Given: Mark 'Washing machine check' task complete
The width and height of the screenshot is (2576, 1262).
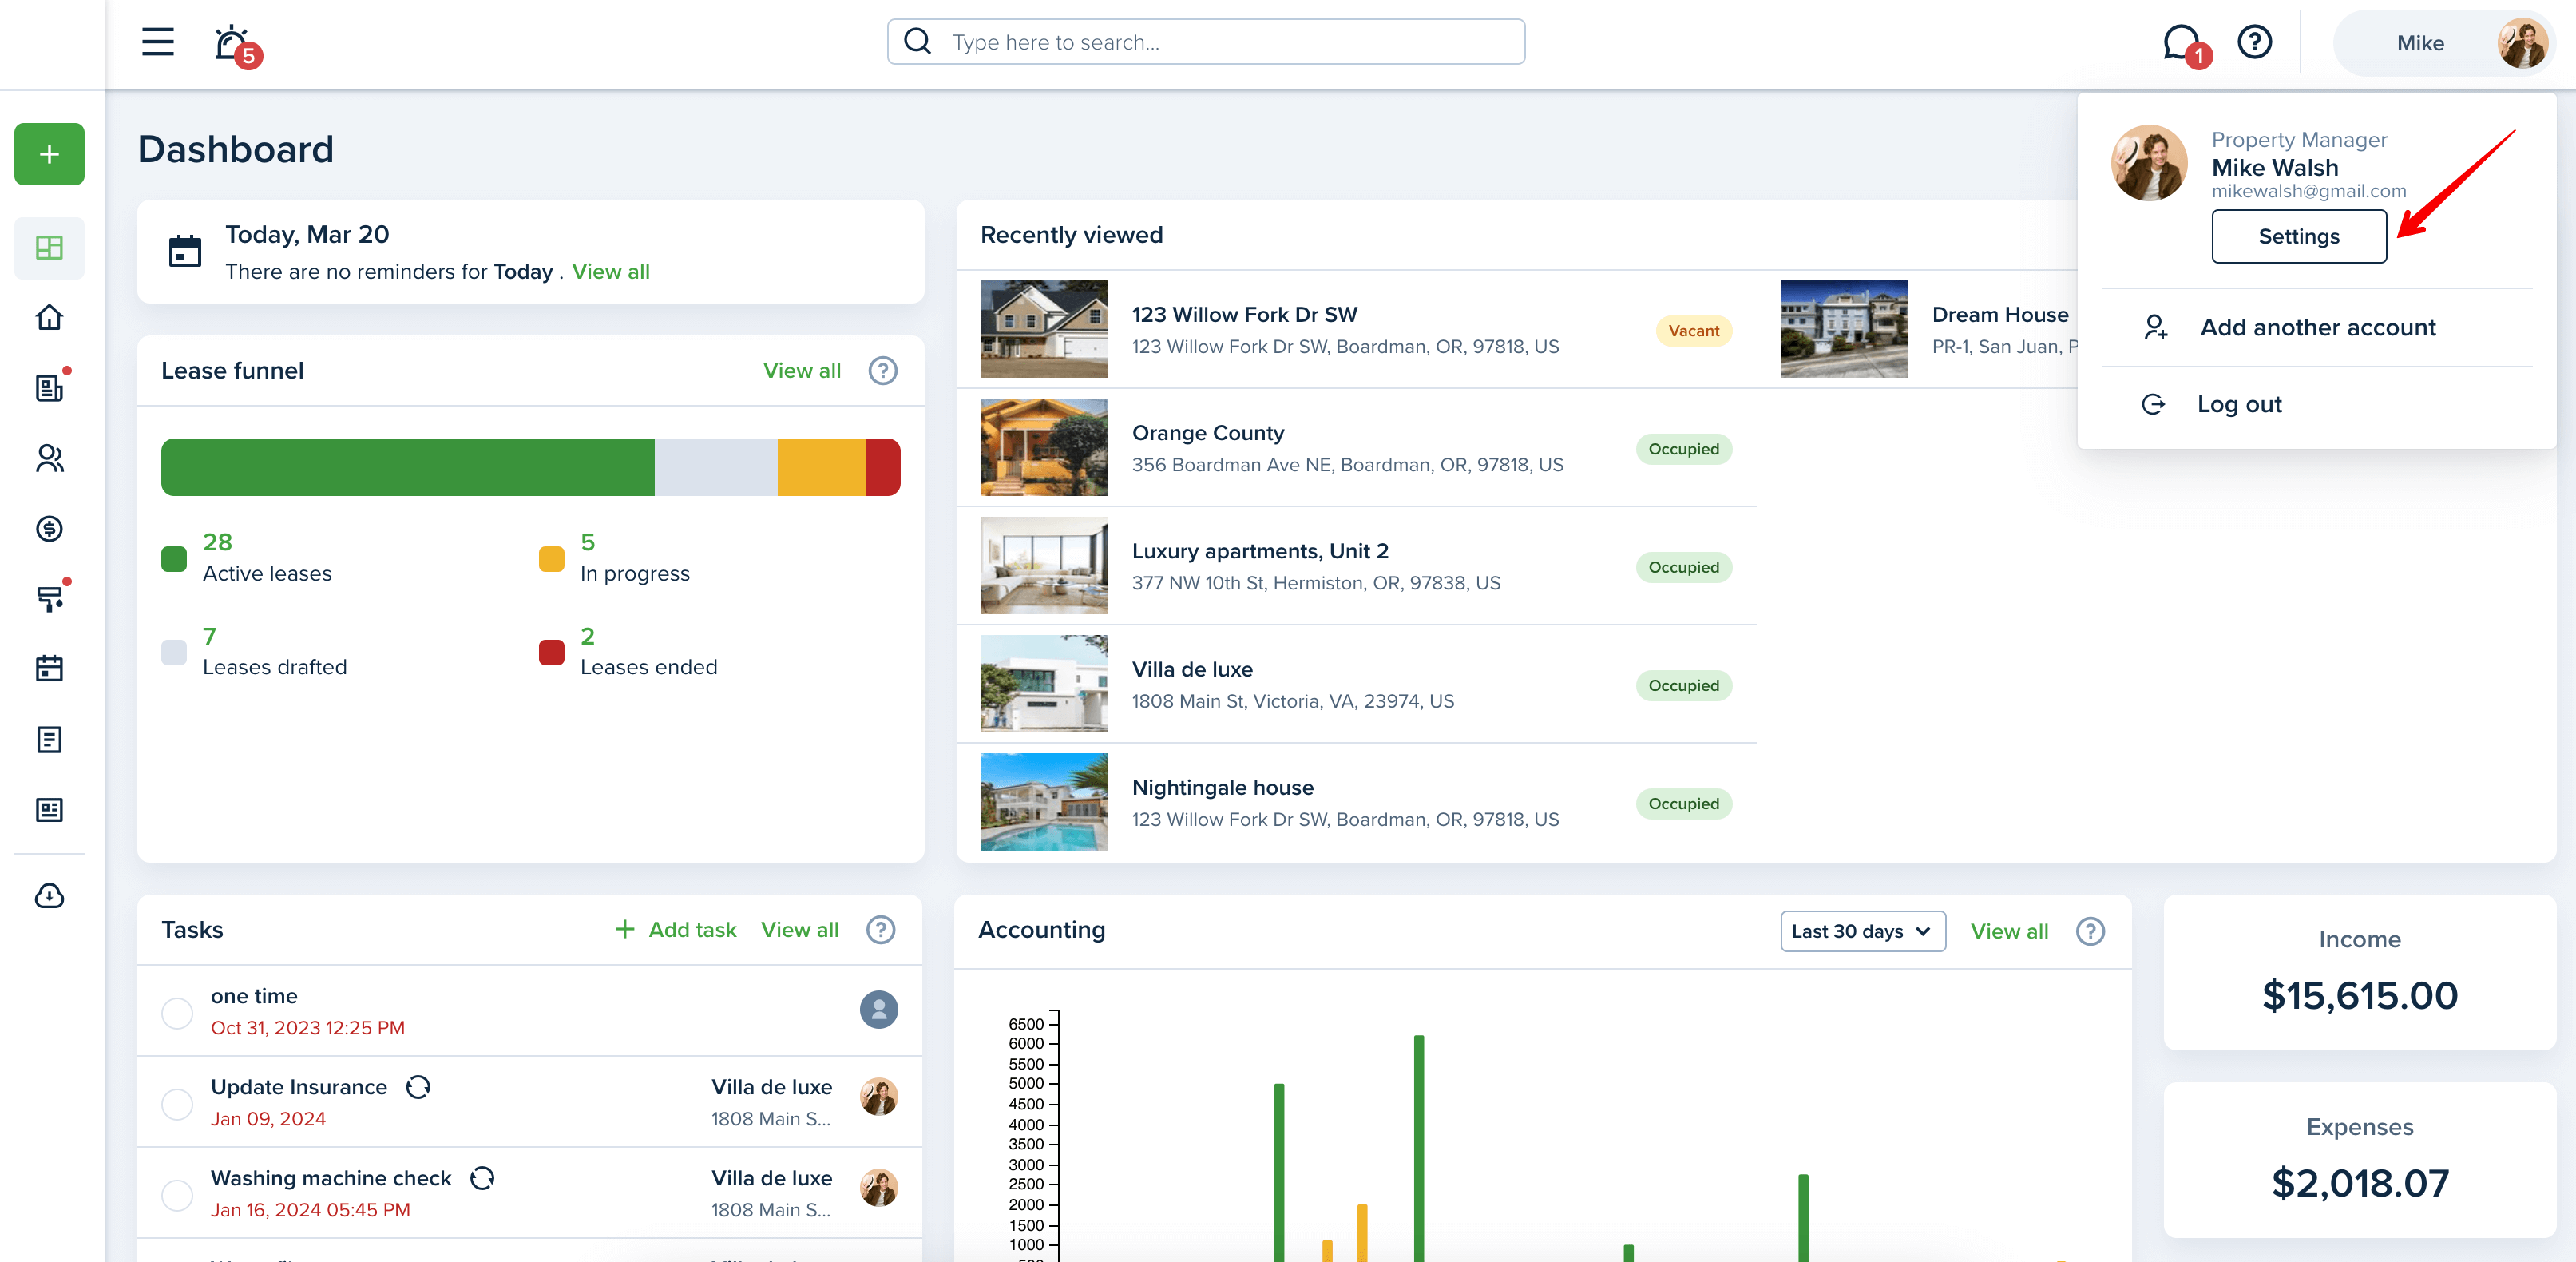Looking at the screenshot, I should (177, 1194).
